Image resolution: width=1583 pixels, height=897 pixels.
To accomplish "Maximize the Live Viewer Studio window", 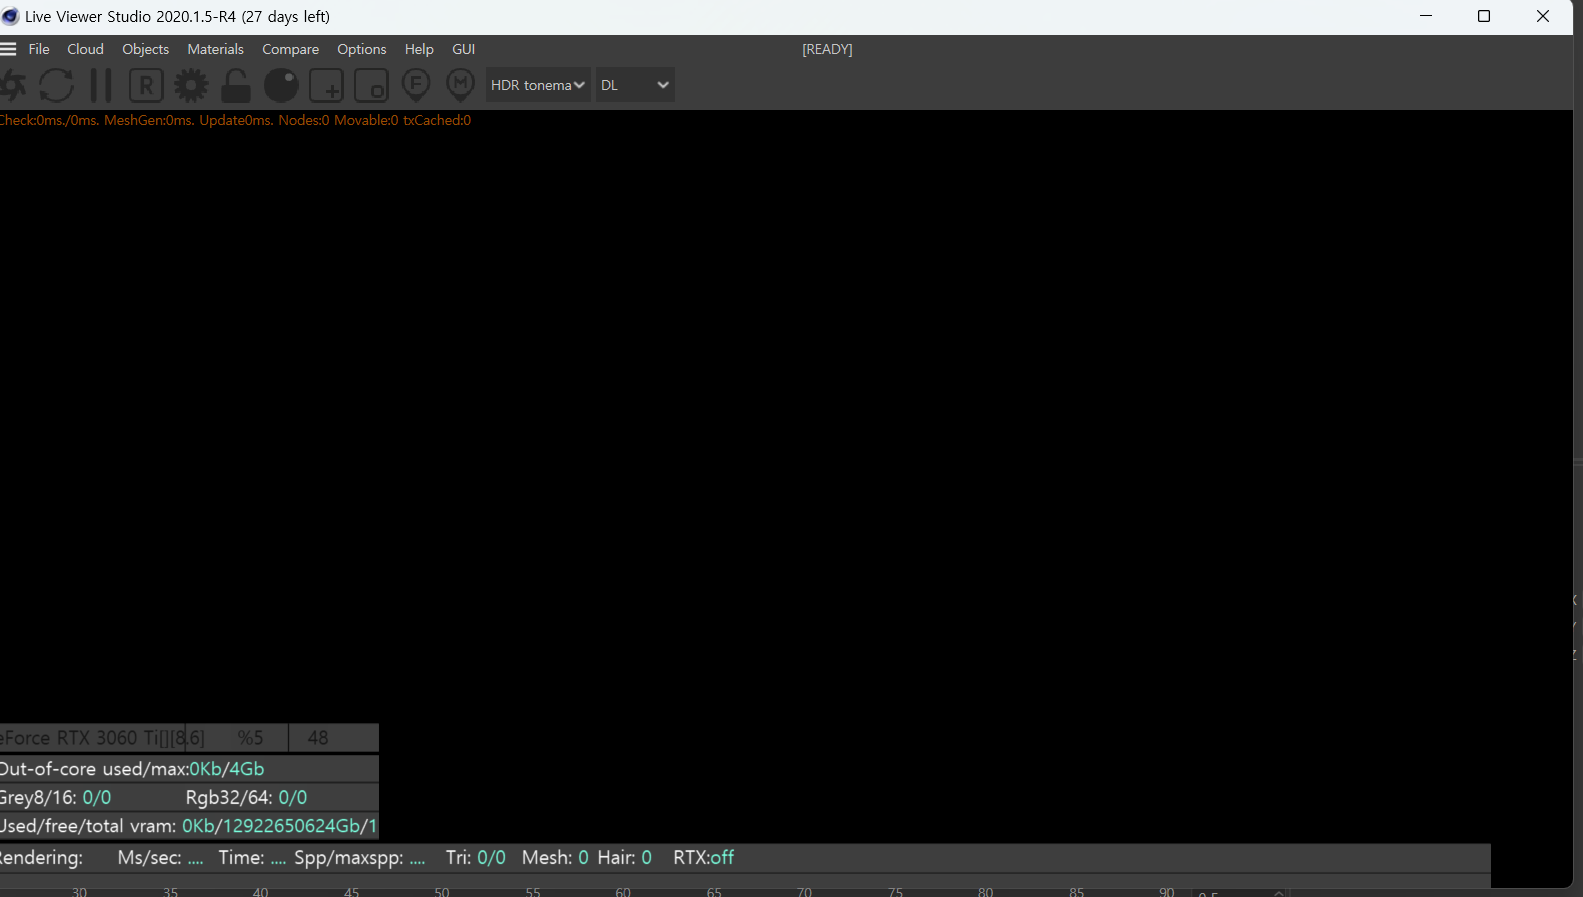I will (1484, 16).
